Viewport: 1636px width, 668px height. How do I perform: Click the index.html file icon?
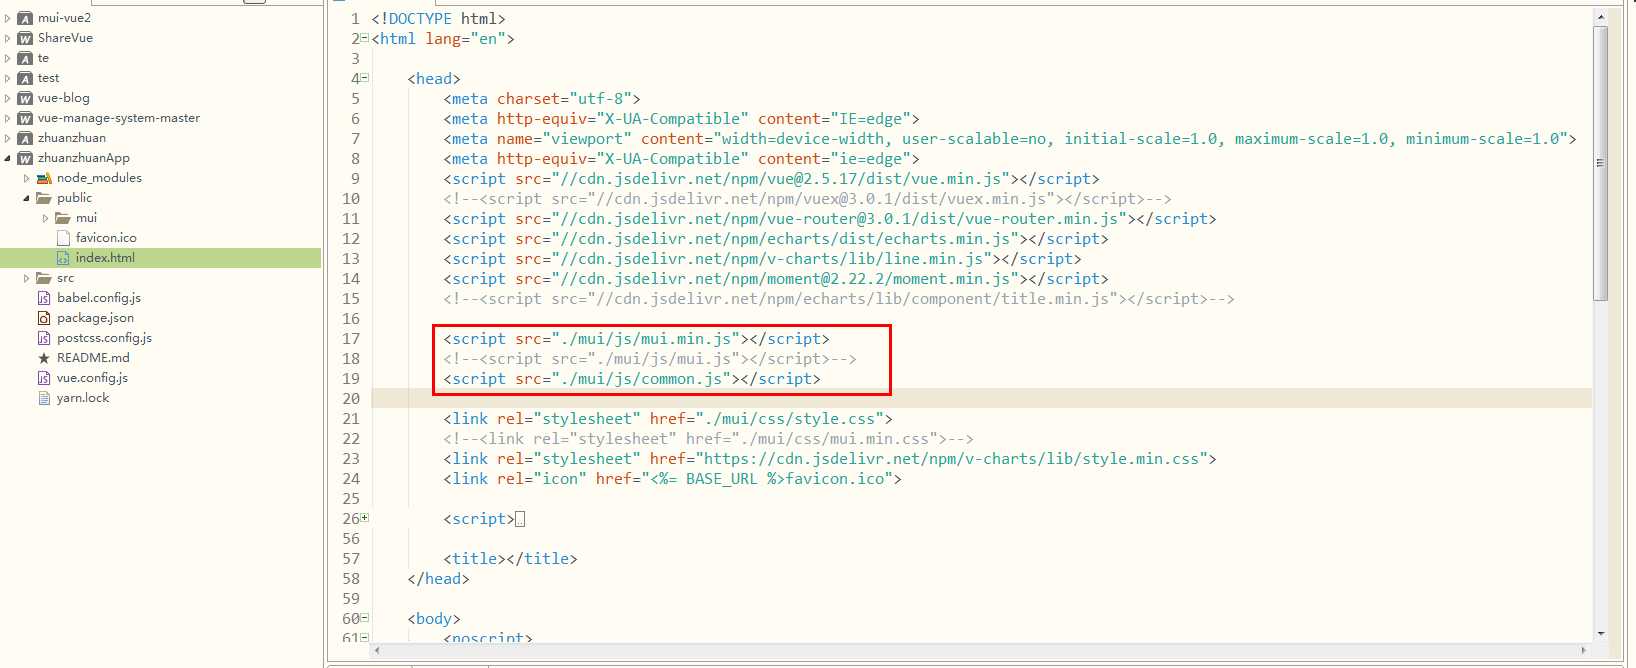pyautogui.click(x=64, y=258)
